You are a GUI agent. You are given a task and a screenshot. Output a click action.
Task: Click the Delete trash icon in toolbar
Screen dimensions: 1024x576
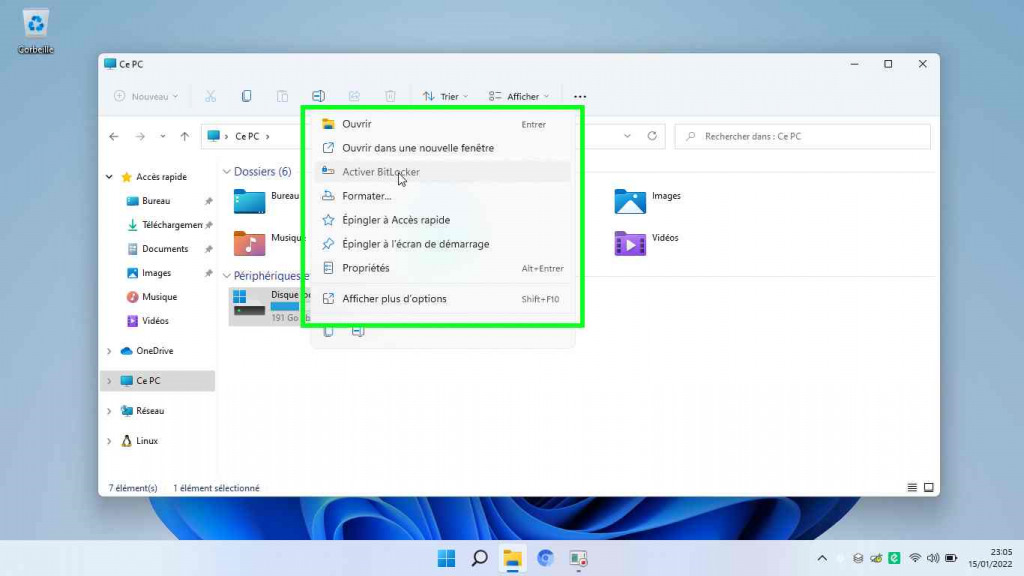(x=391, y=96)
